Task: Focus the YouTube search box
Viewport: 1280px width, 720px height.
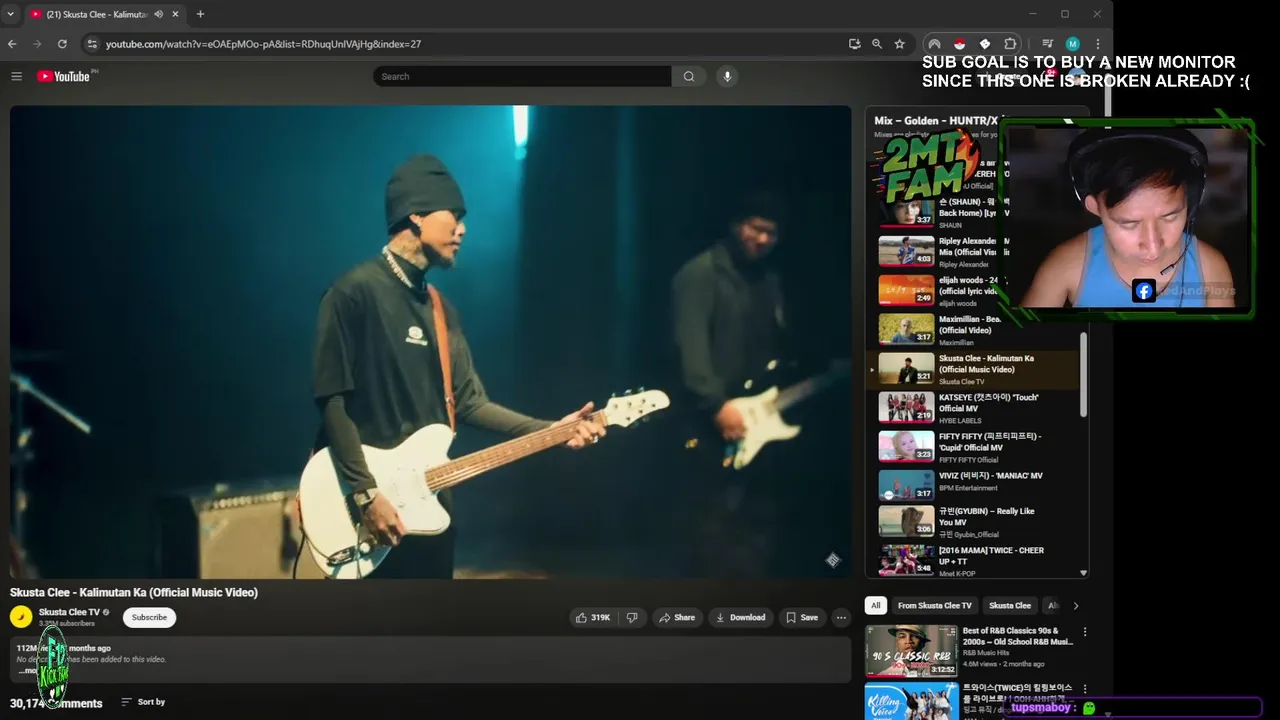Action: coord(522,76)
